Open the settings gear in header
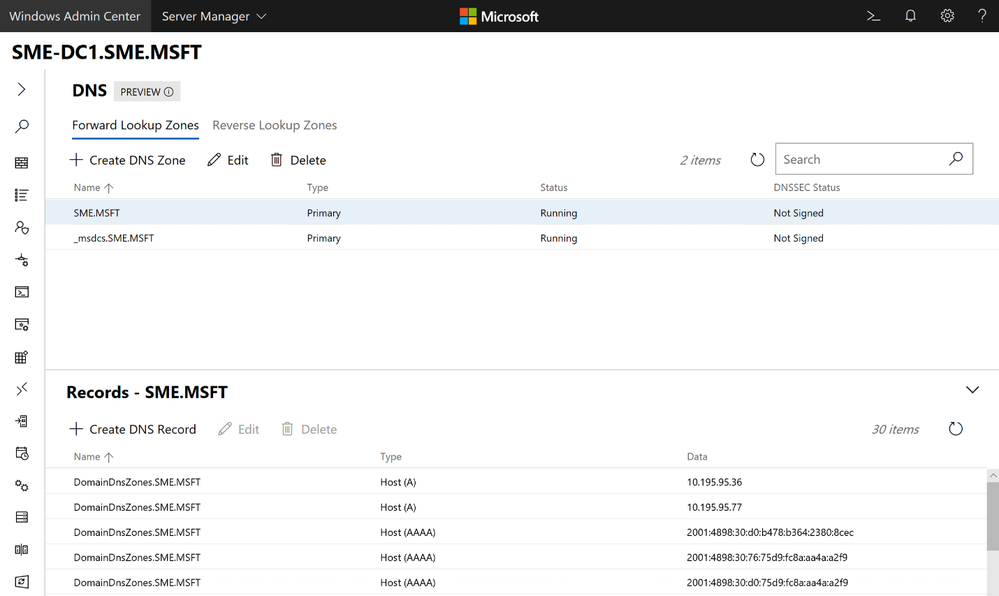This screenshot has width=999, height=596. [x=947, y=16]
